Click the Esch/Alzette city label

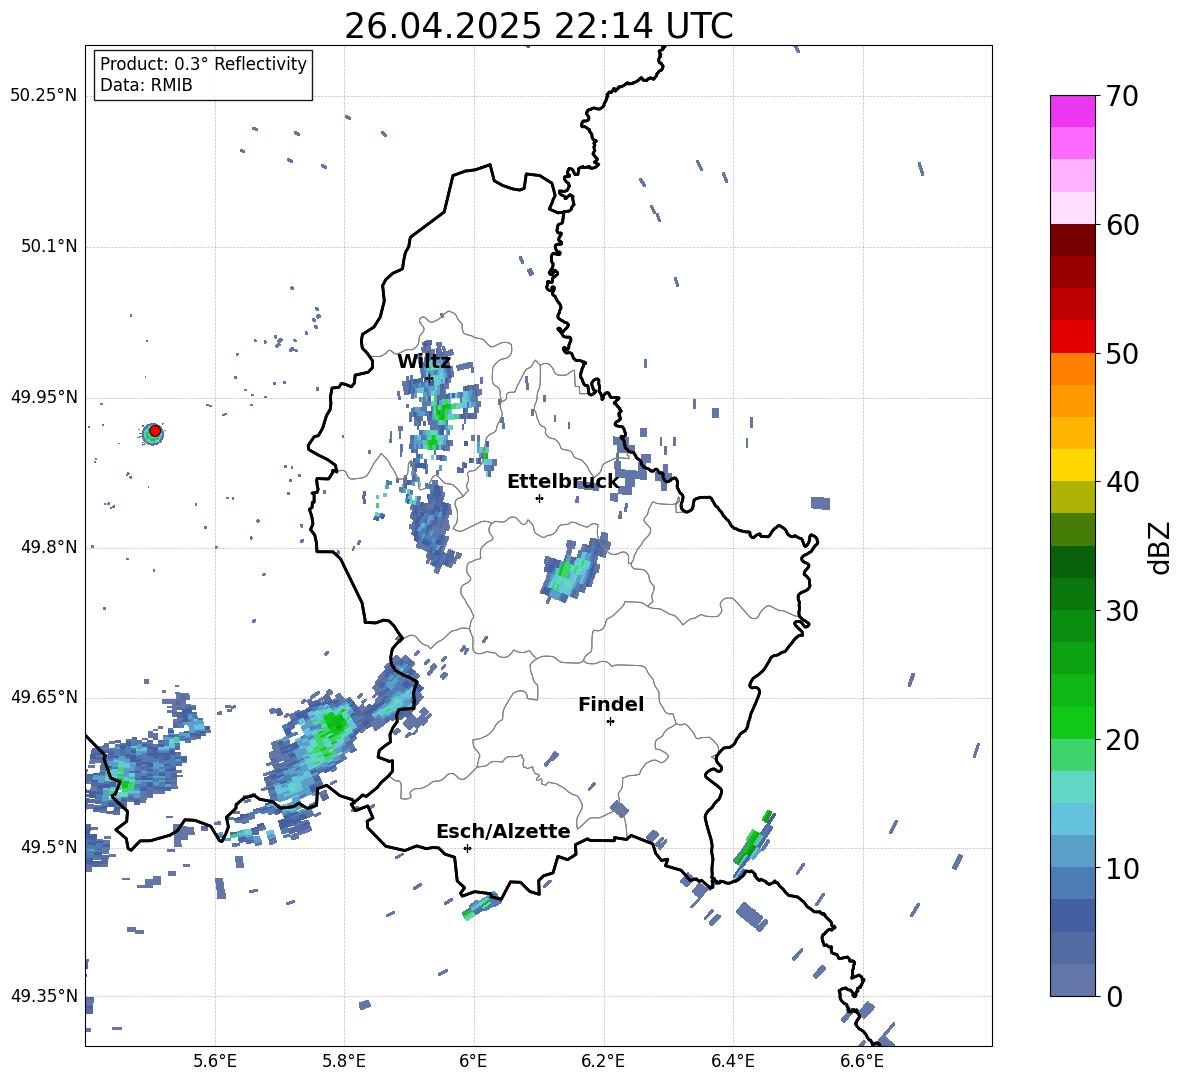[x=503, y=831]
